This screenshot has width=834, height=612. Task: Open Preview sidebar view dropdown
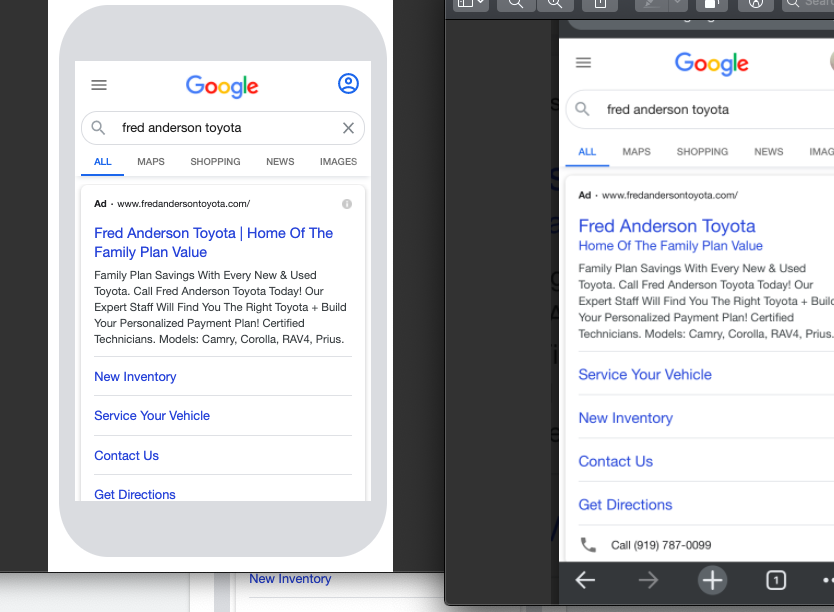click(470, 5)
